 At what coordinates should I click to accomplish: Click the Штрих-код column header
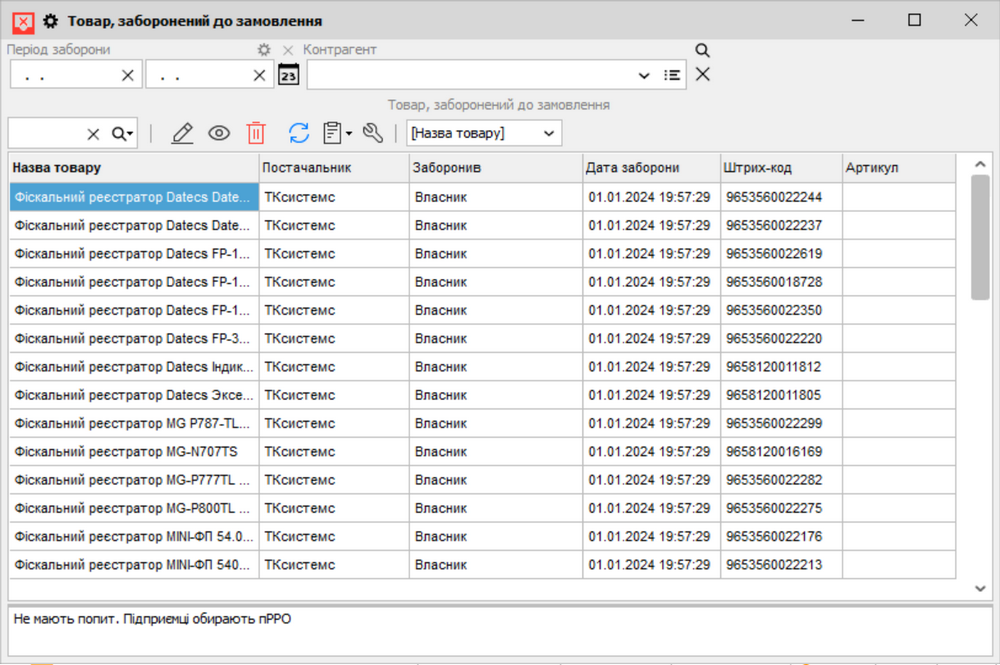(x=780, y=168)
